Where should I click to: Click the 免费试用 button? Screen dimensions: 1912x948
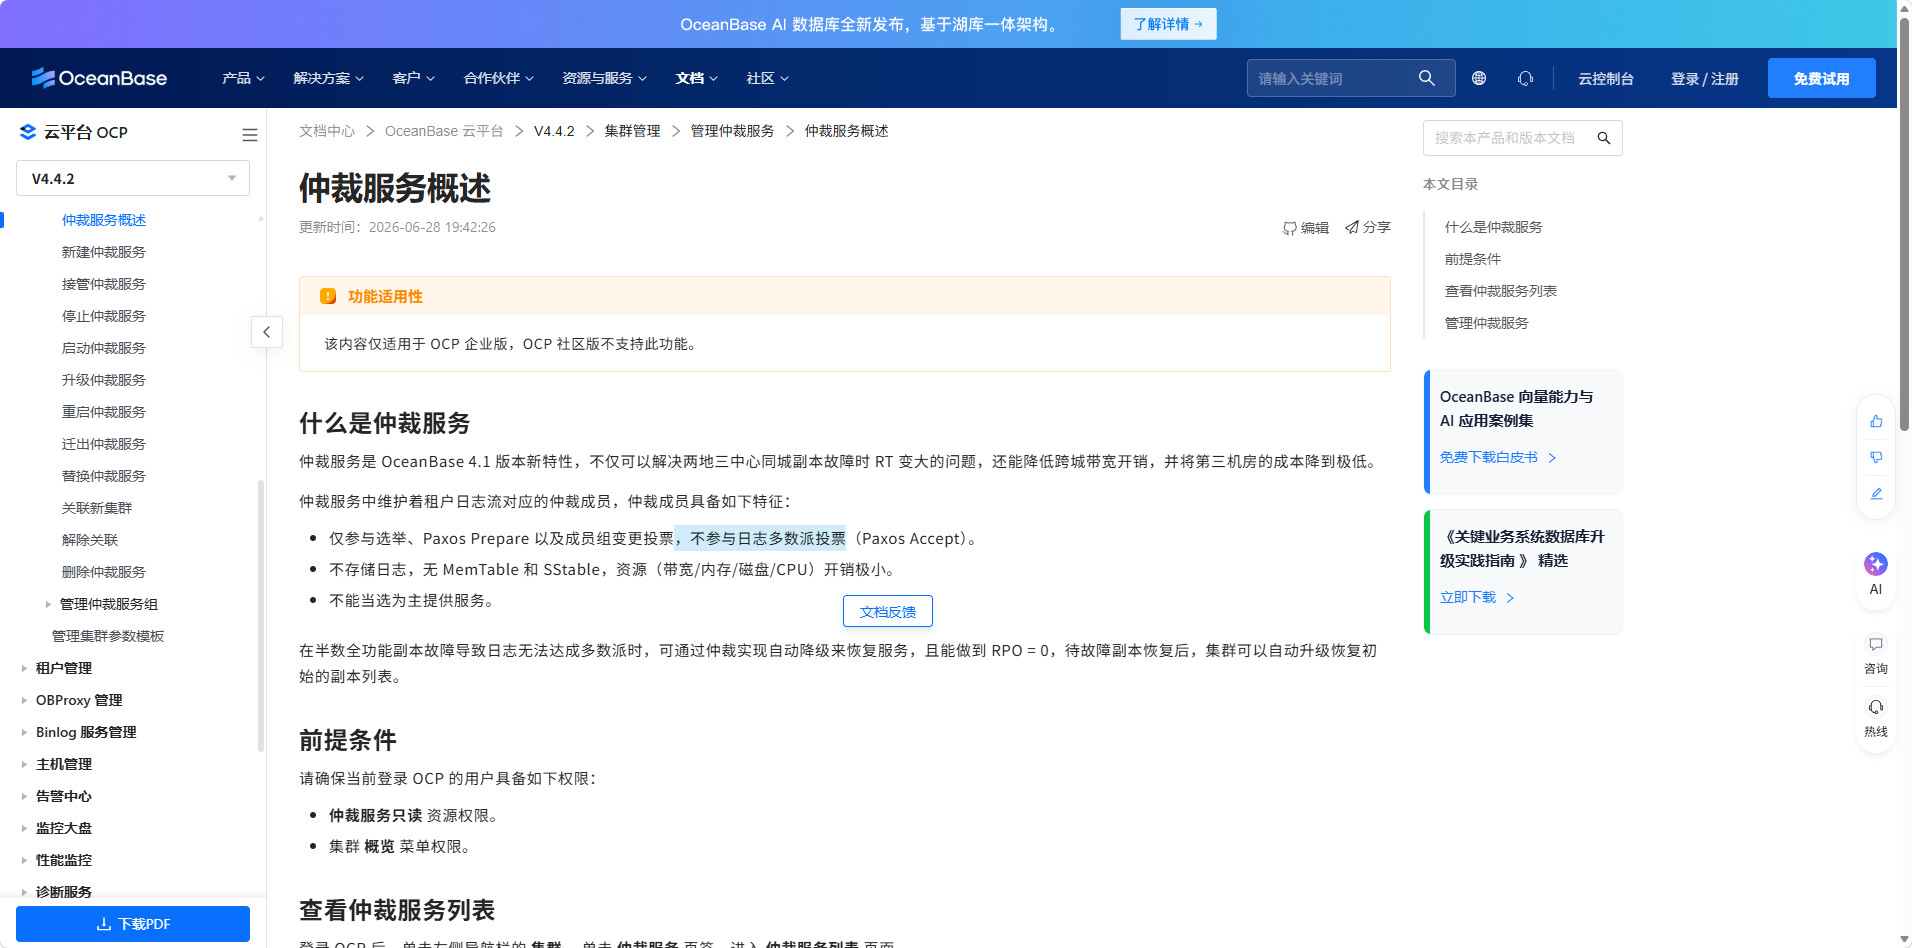coord(1821,78)
